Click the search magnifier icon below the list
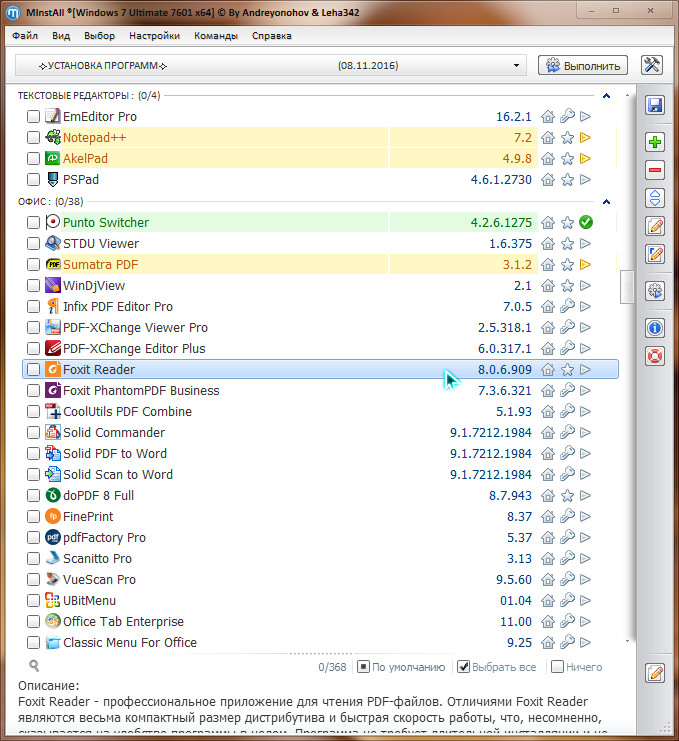Viewport: 679px width, 741px height. click(x=34, y=665)
